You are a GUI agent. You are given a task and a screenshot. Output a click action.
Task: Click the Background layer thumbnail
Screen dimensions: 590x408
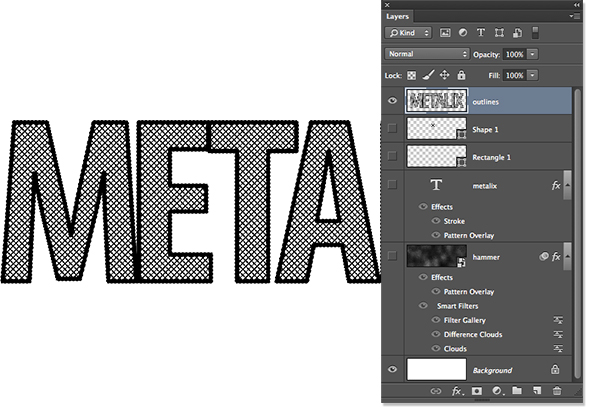click(436, 369)
